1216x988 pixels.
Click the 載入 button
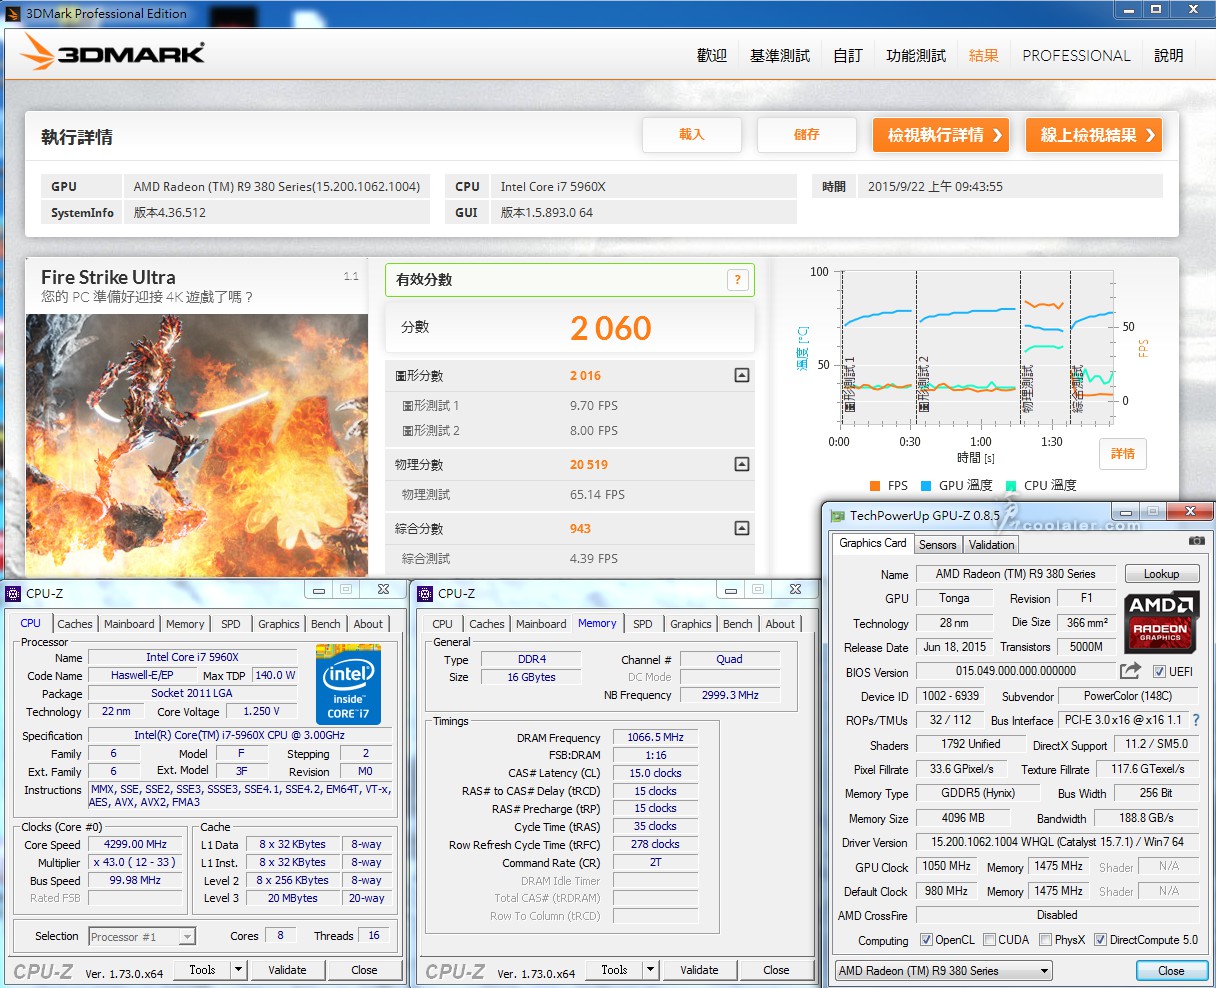click(x=692, y=135)
